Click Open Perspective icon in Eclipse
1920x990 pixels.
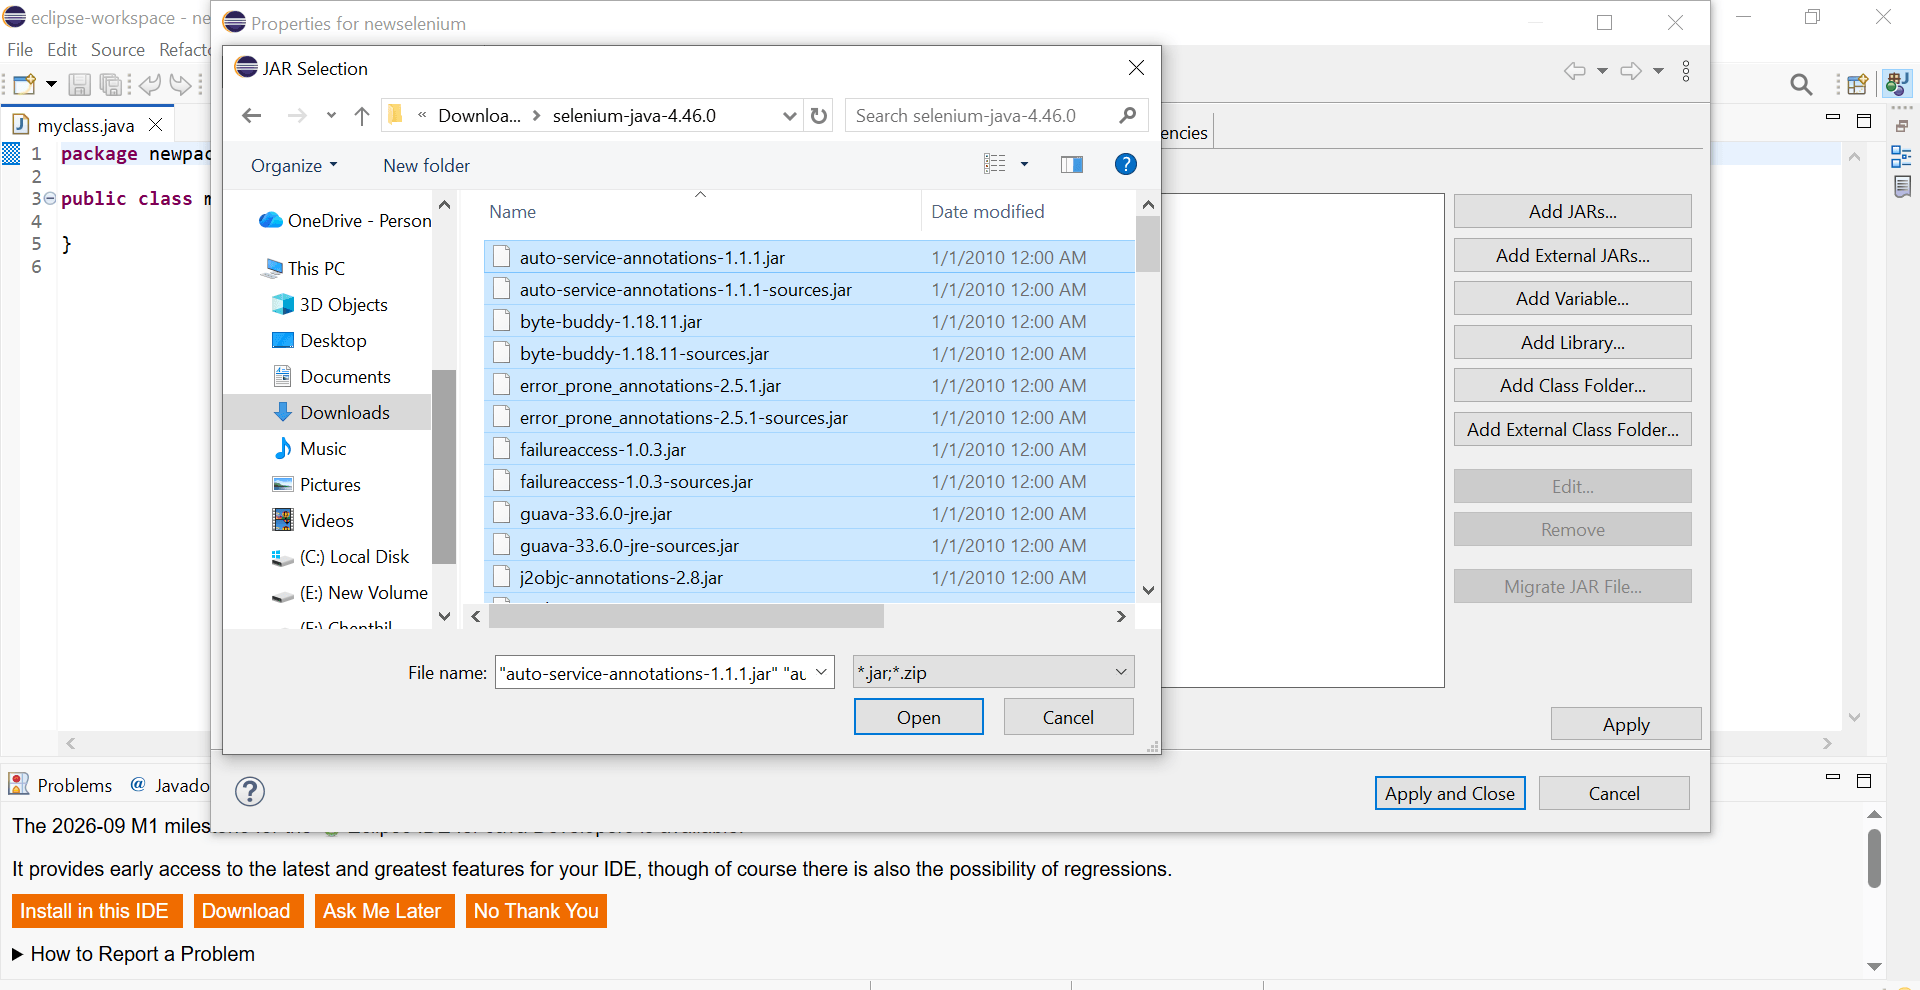tap(1858, 85)
